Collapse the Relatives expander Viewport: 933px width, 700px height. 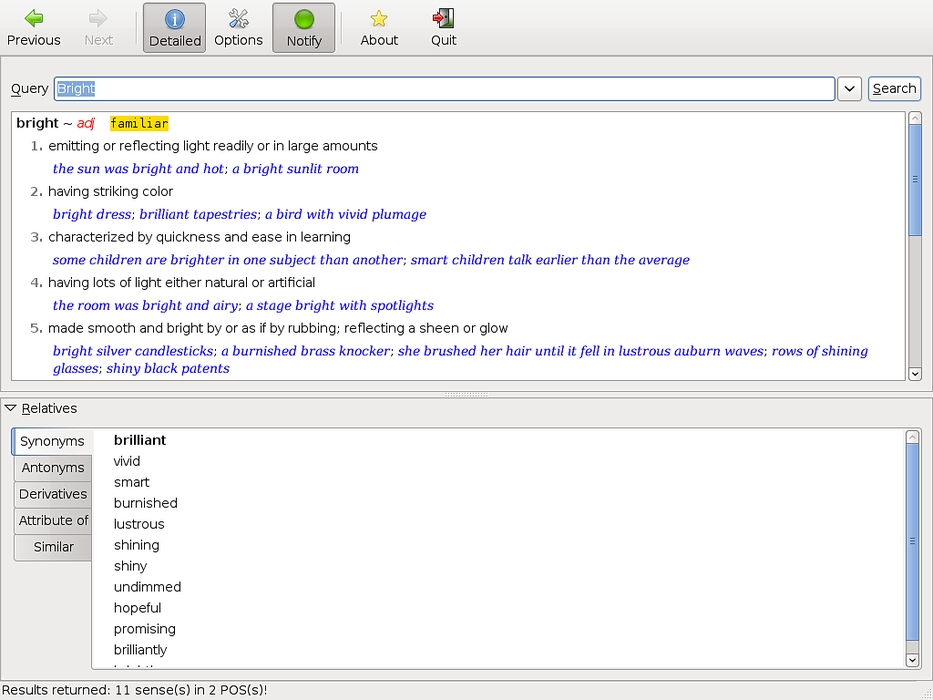point(11,408)
